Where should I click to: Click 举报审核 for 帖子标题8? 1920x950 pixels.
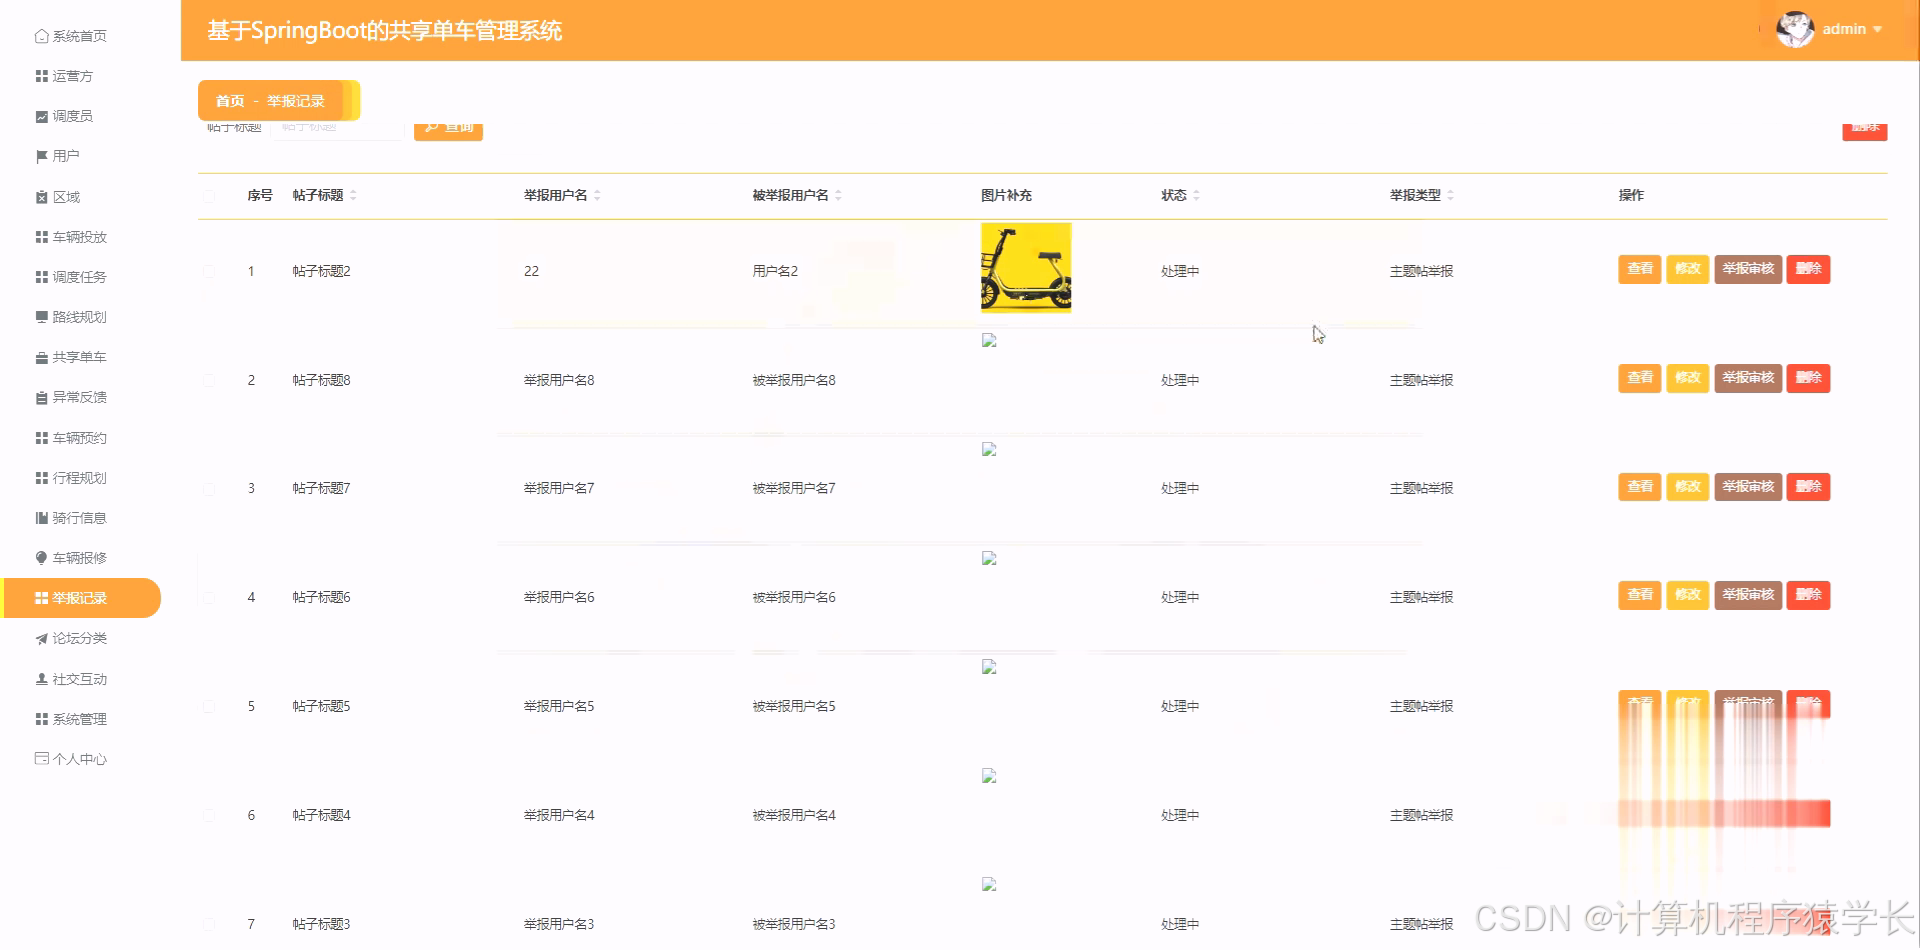(x=1747, y=378)
